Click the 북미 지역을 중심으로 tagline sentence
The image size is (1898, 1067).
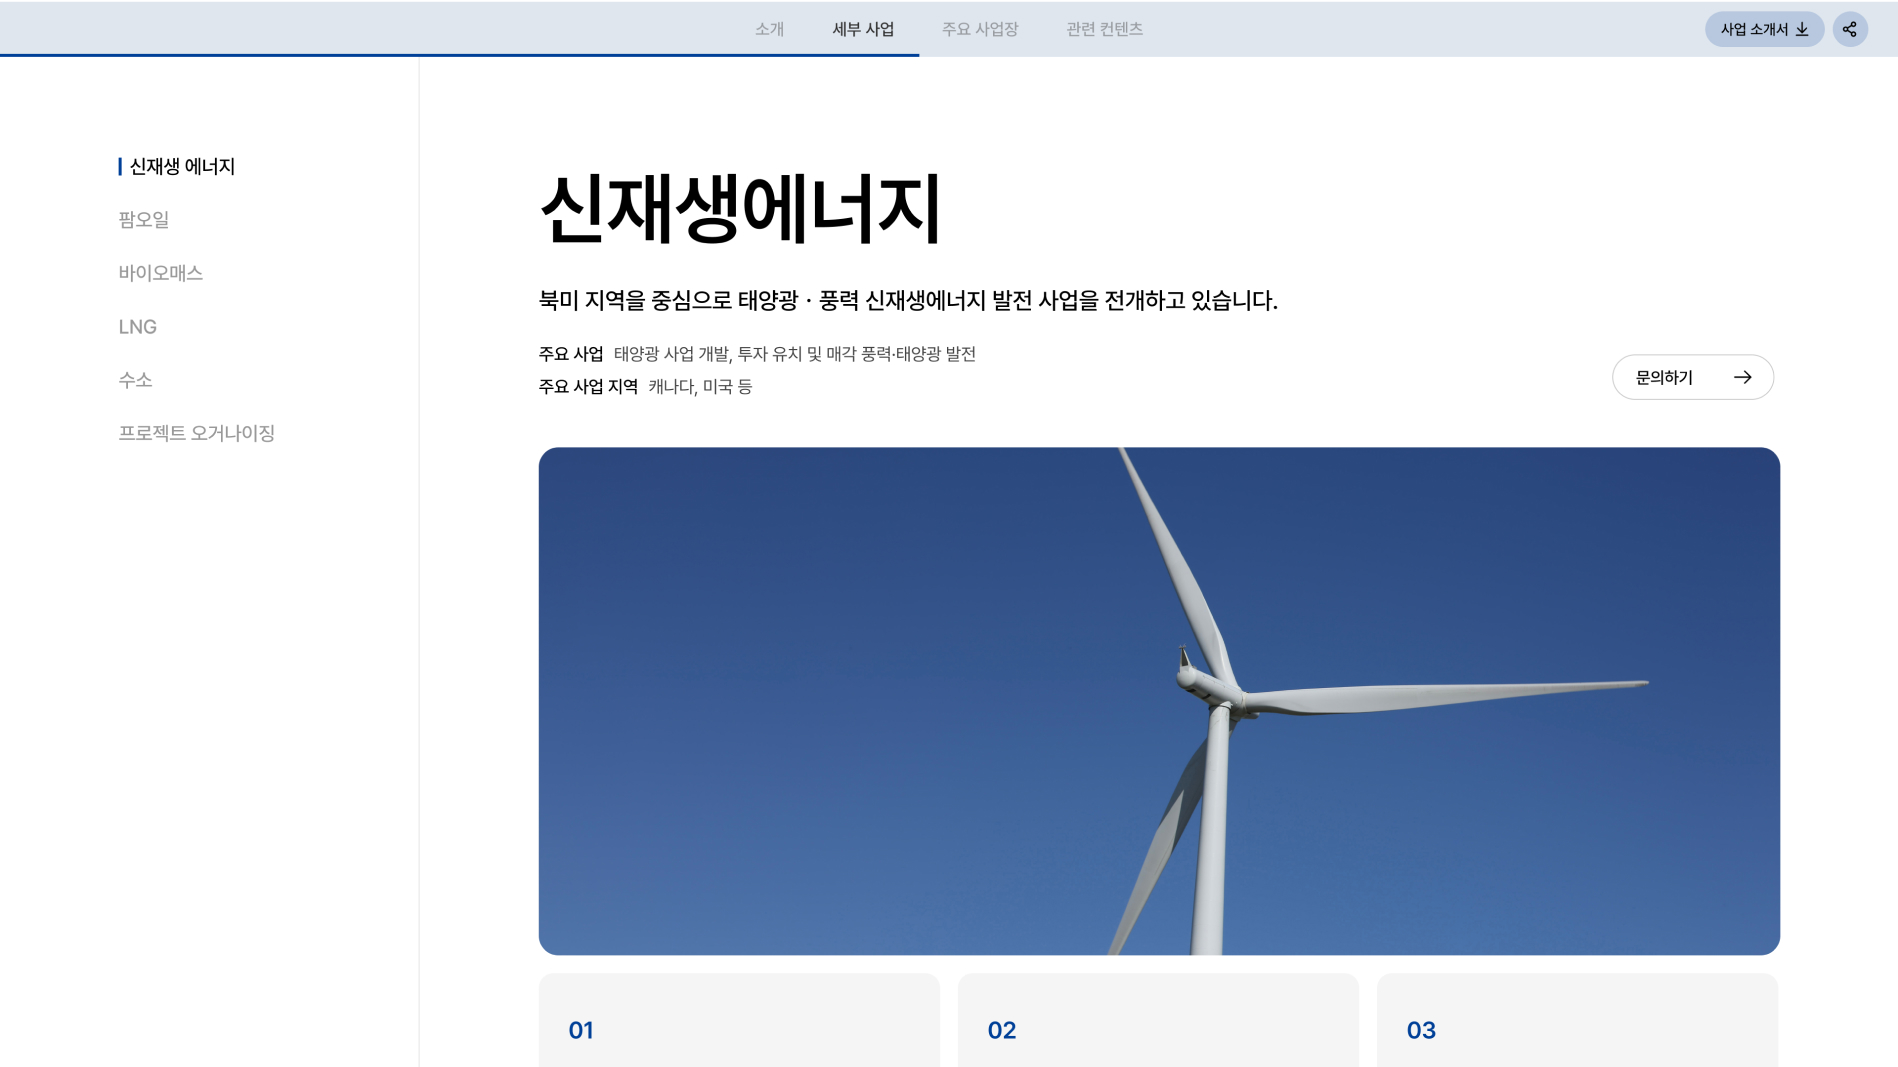(x=908, y=300)
